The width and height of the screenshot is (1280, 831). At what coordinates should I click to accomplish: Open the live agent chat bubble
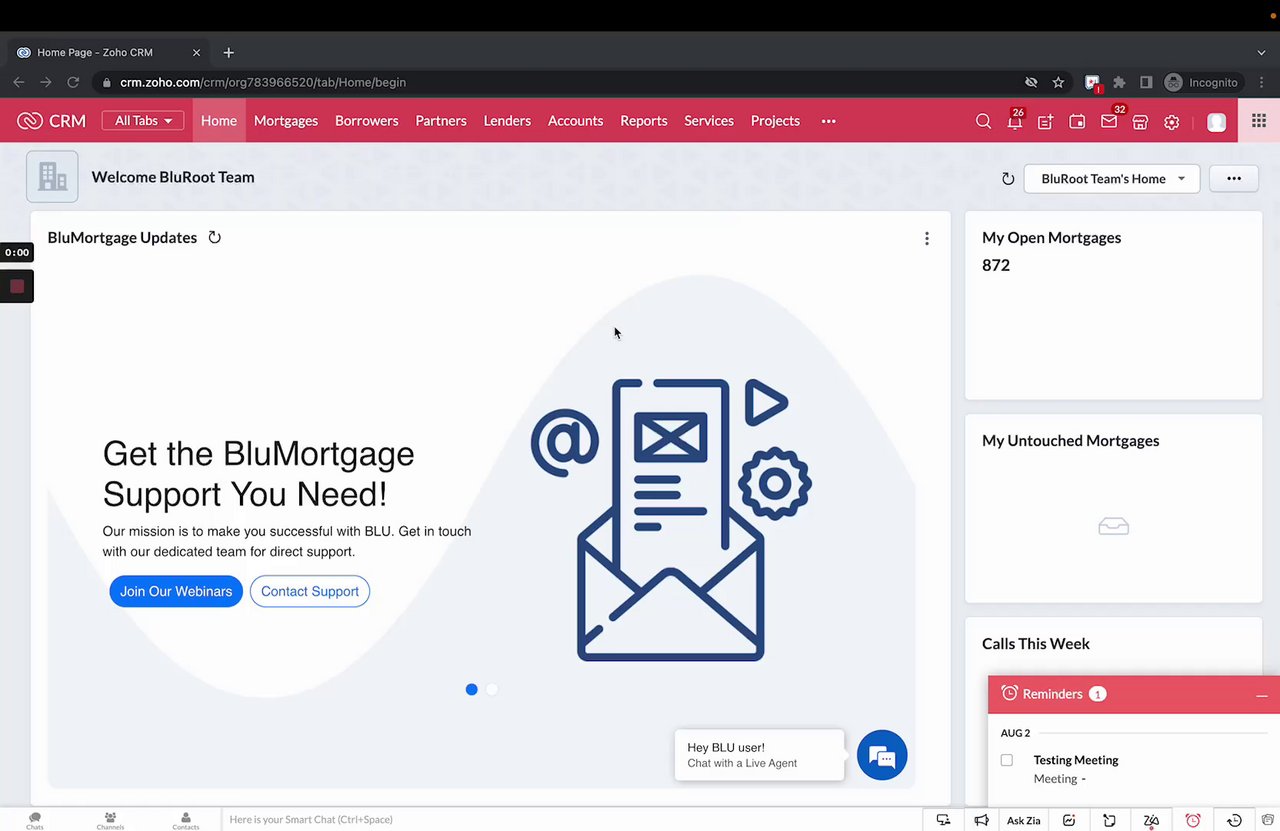pyautogui.click(x=882, y=755)
